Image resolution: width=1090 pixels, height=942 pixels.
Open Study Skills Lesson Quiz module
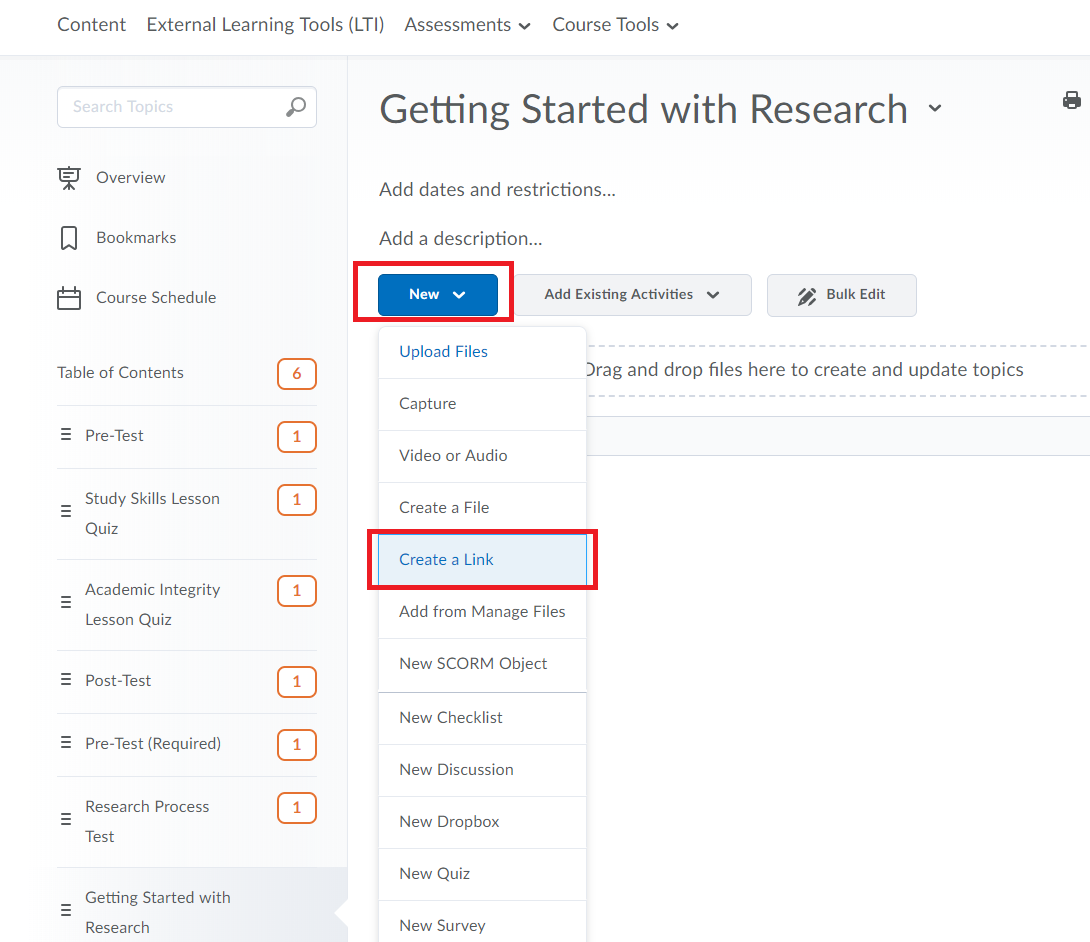(152, 514)
